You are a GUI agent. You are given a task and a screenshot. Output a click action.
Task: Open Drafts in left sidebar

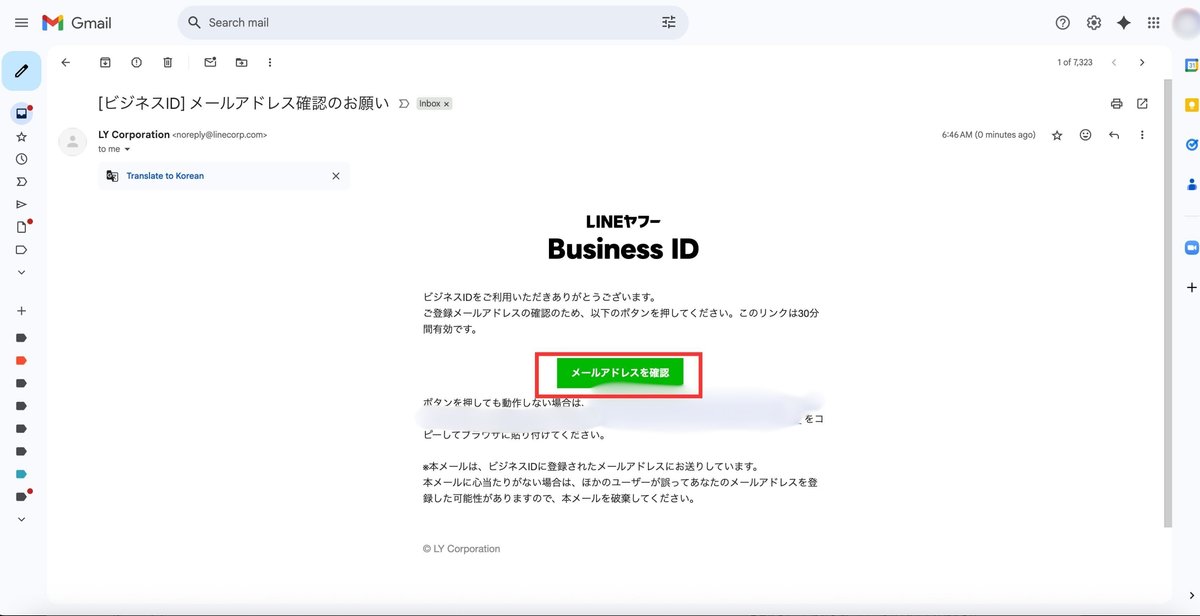point(21,227)
